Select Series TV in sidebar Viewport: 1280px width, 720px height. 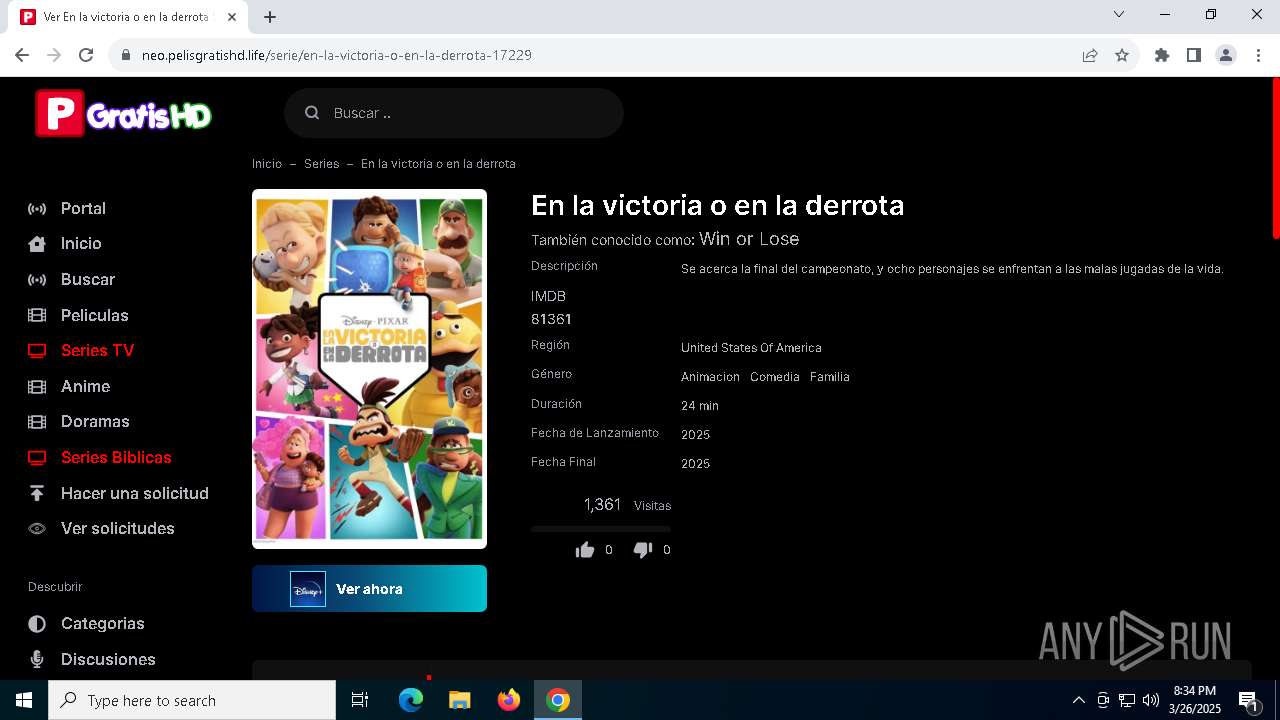click(x=97, y=351)
